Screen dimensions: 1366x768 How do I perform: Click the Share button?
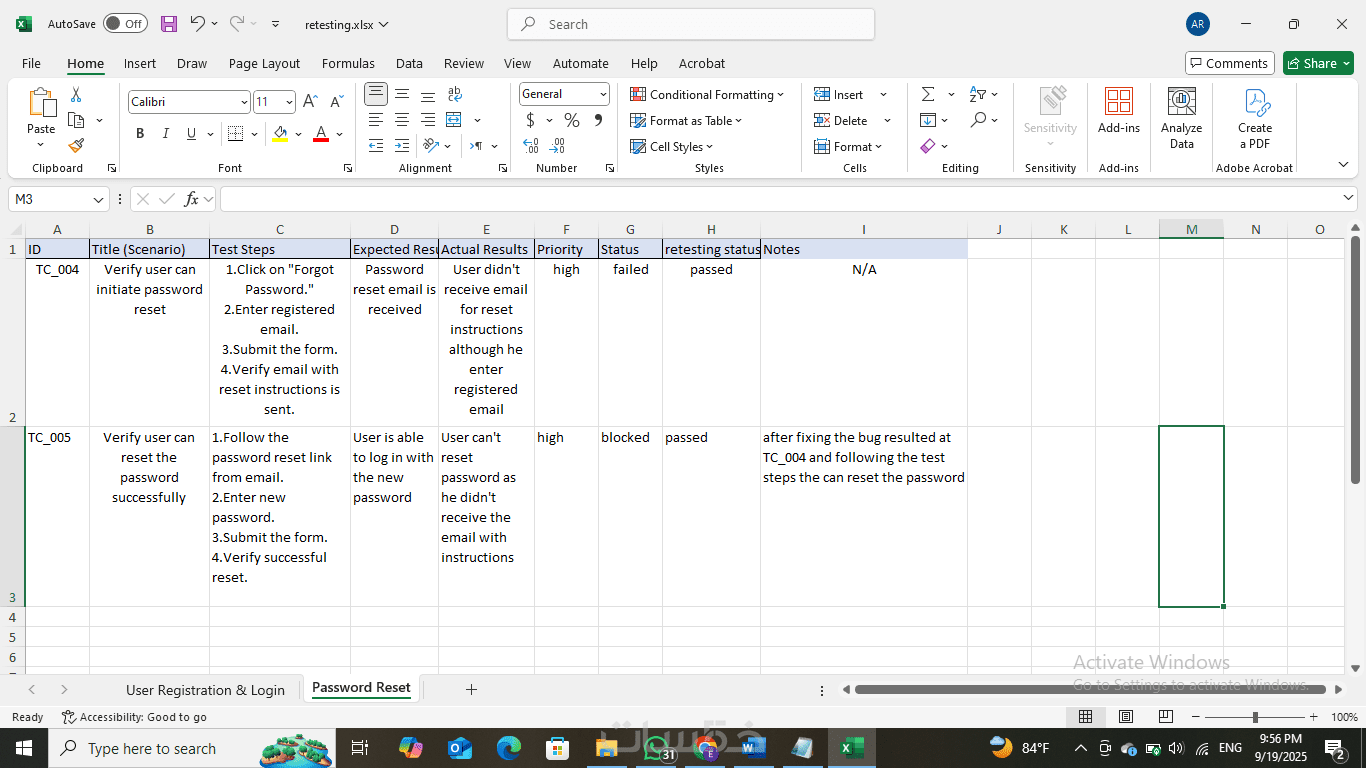tap(1318, 63)
